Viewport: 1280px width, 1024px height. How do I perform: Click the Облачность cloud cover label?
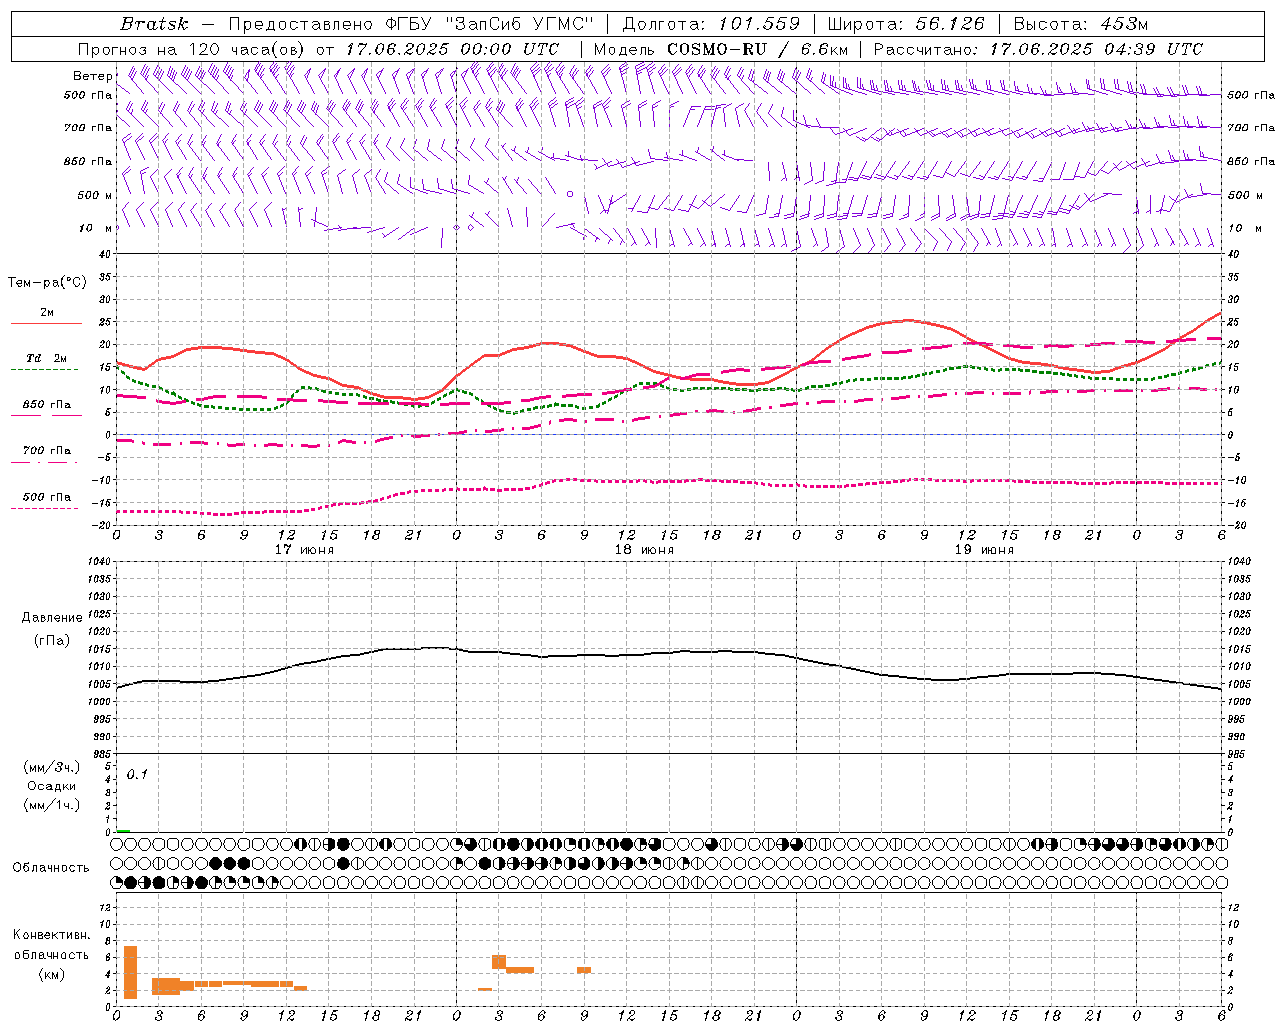(x=51, y=868)
